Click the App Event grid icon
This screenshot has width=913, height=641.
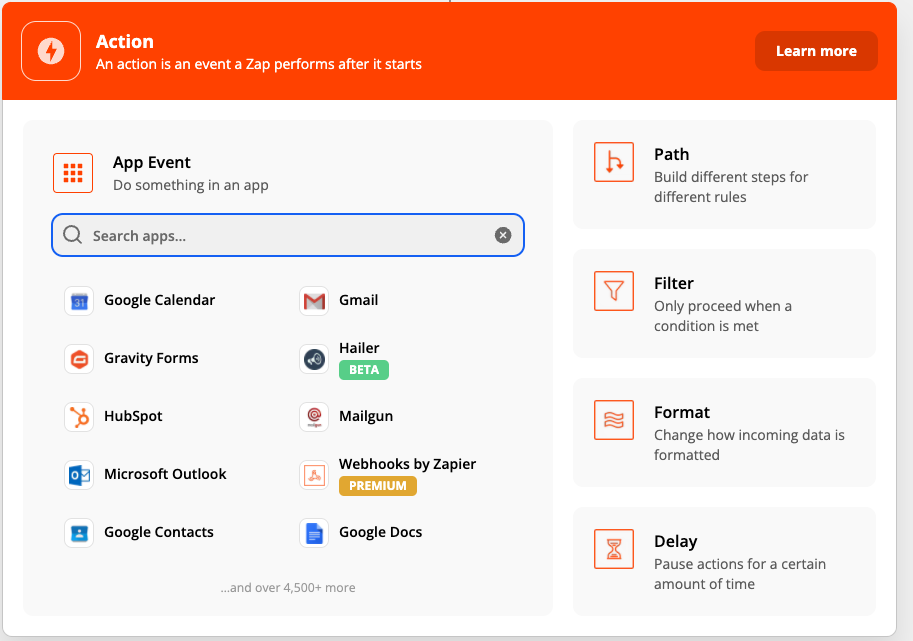pyautogui.click(x=73, y=173)
